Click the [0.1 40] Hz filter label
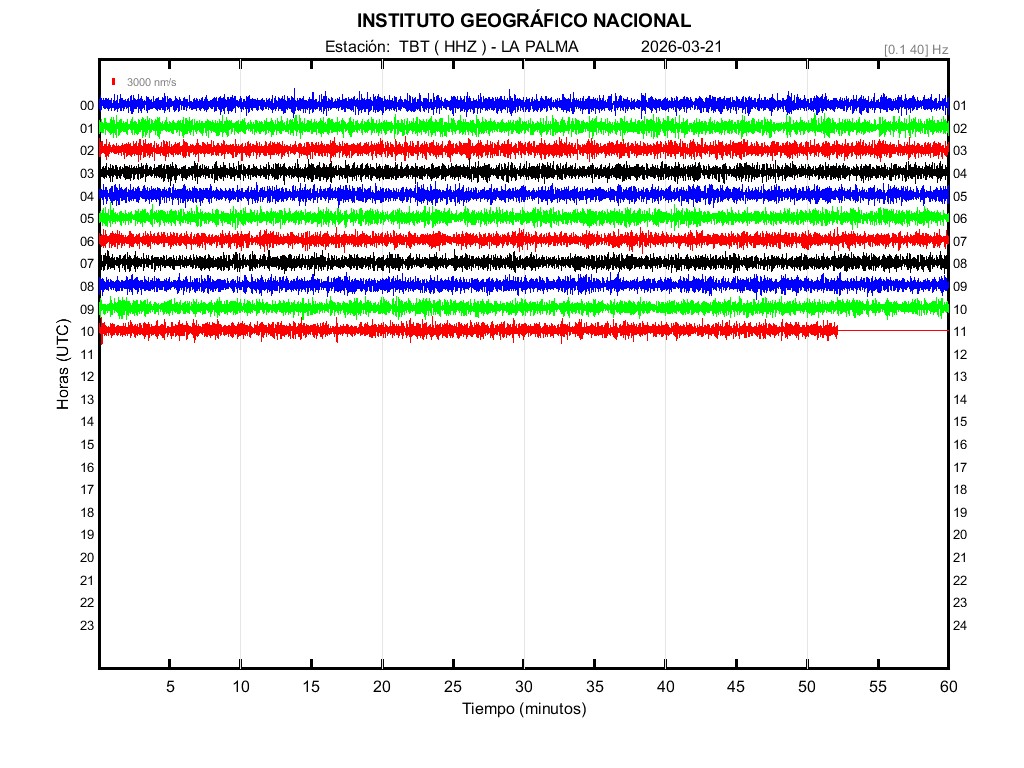The height and width of the screenshot is (768, 1024). click(915, 49)
